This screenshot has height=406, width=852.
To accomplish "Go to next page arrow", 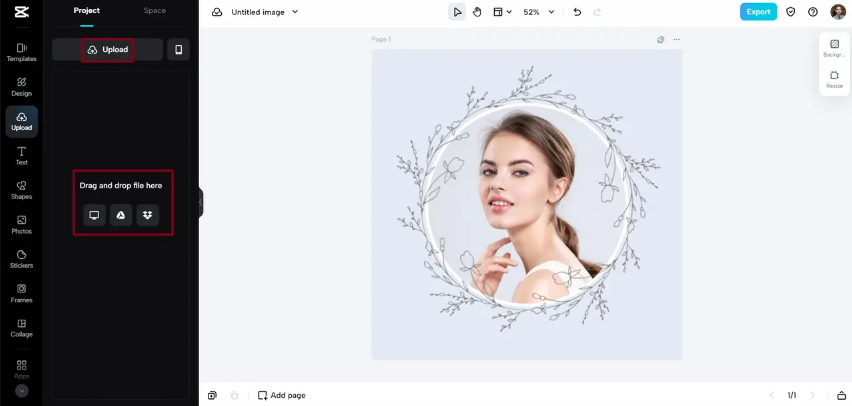I will coord(813,395).
